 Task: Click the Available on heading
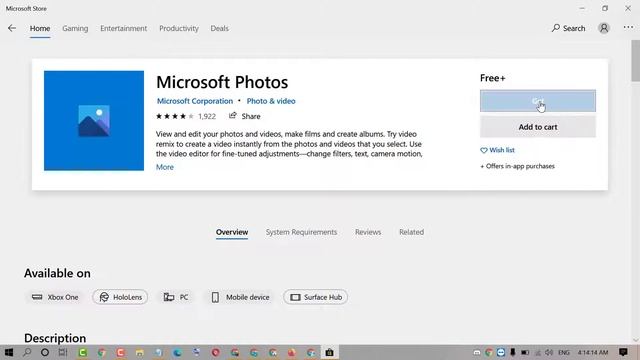[57, 273]
